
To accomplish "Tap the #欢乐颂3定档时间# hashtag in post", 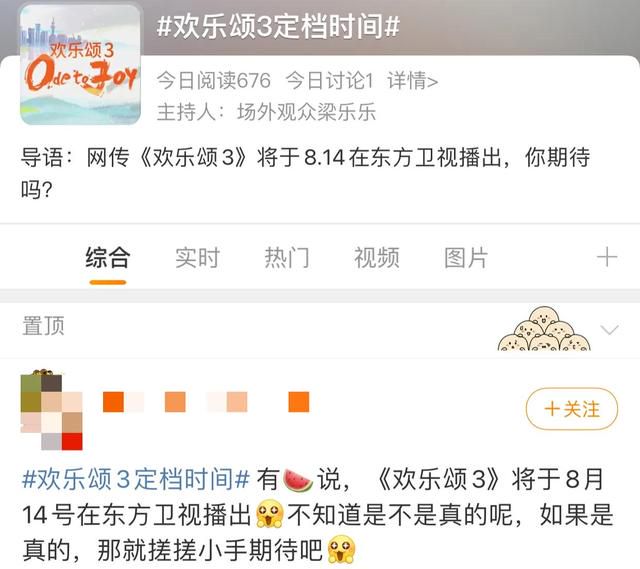I will click(x=136, y=479).
